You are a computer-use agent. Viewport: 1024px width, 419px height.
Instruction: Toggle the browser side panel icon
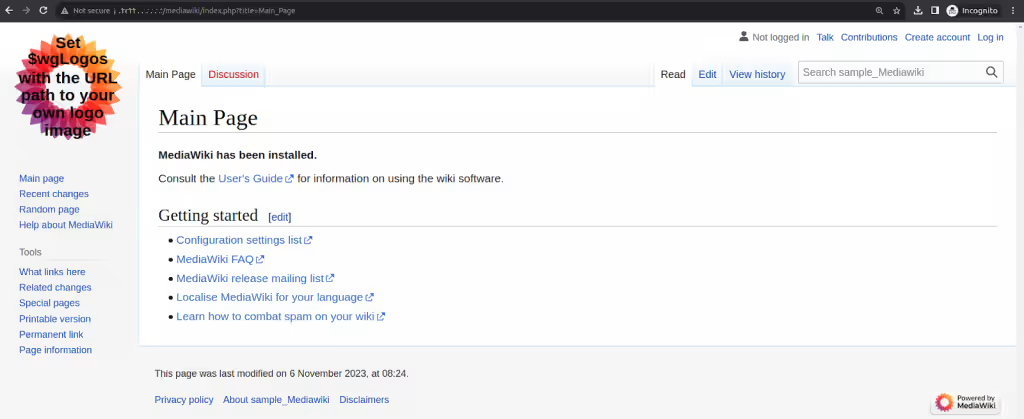pyautogui.click(x=935, y=10)
